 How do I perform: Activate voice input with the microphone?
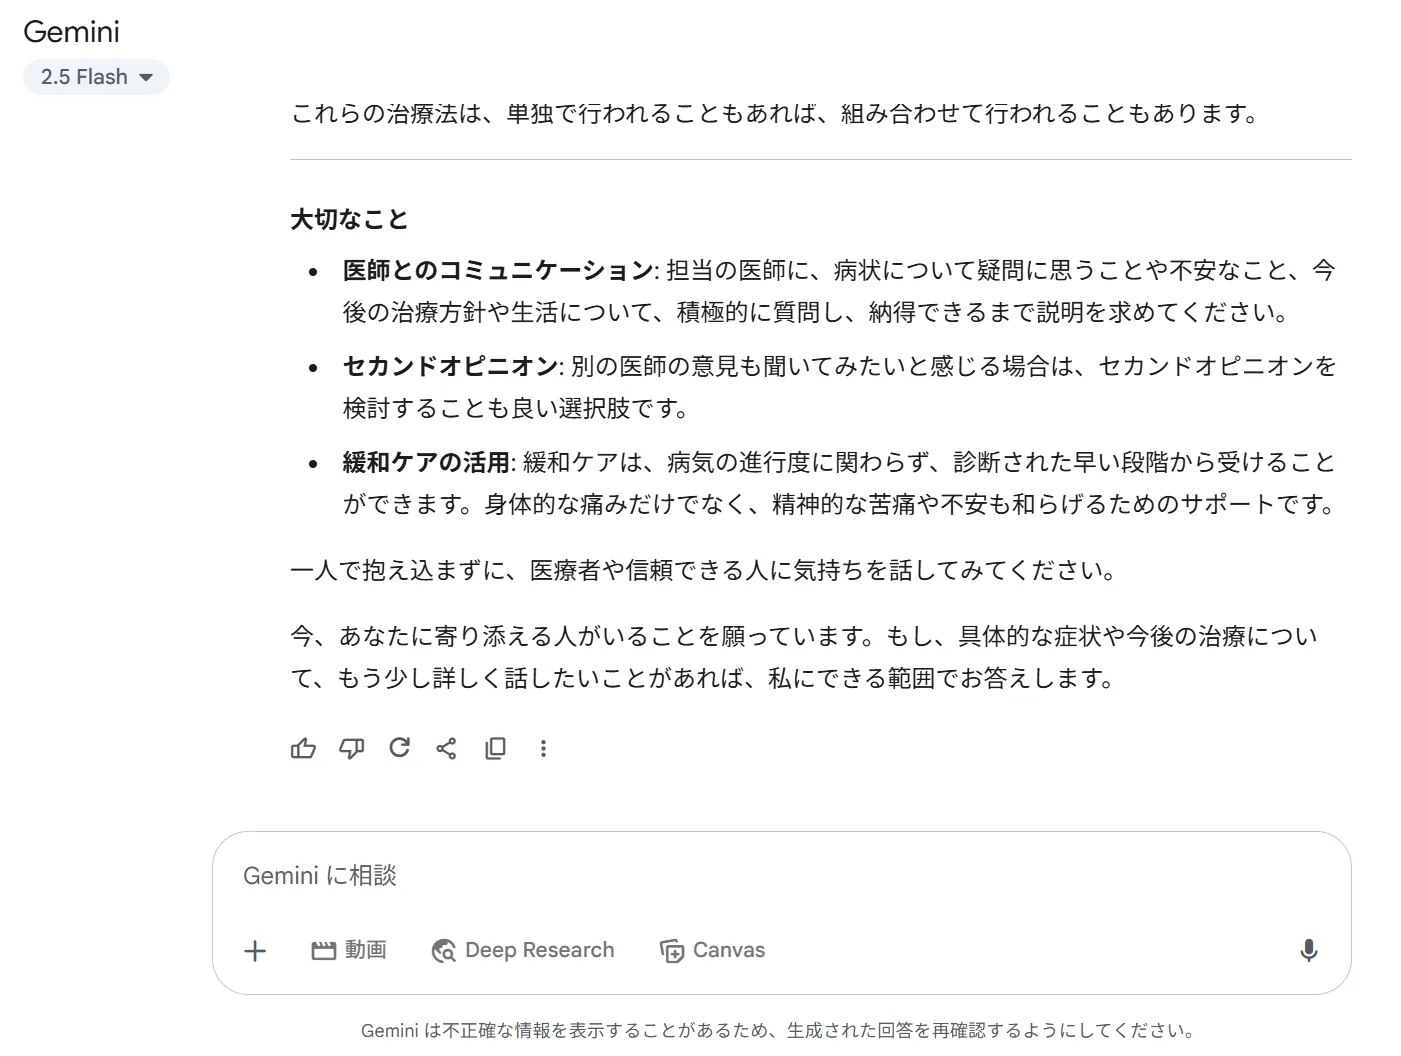pos(1311,951)
